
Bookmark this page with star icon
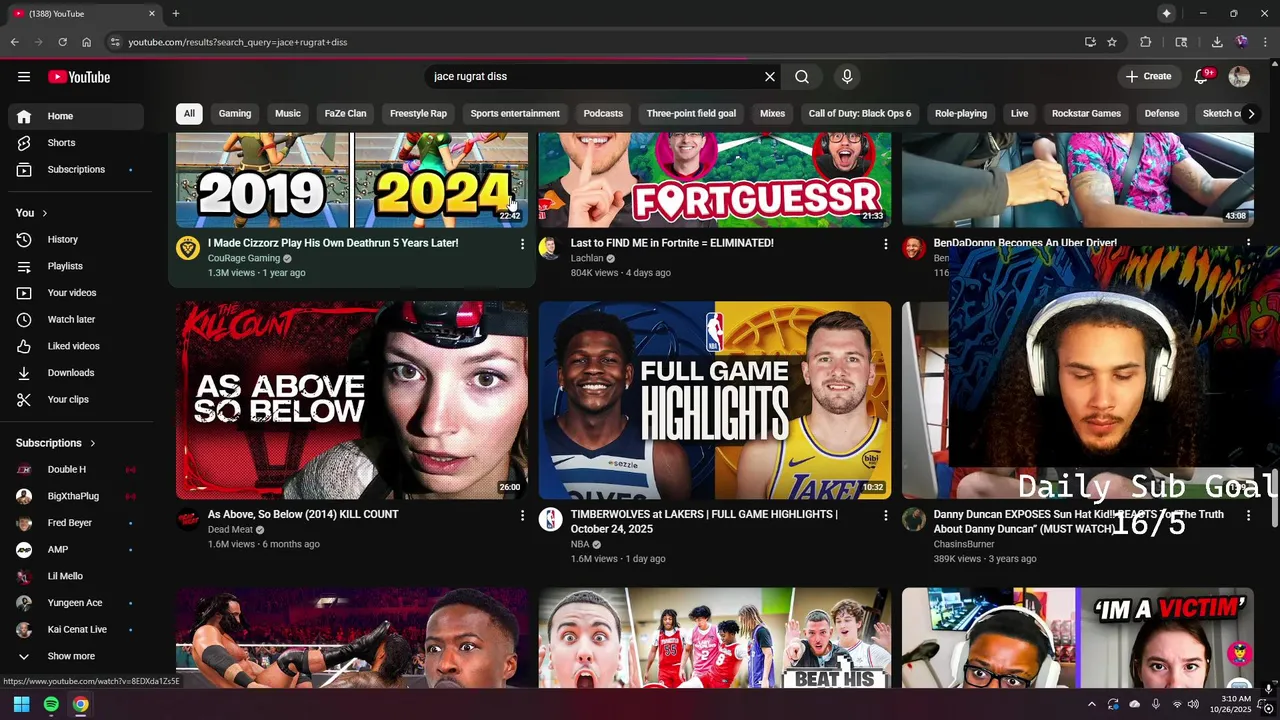tap(1112, 42)
